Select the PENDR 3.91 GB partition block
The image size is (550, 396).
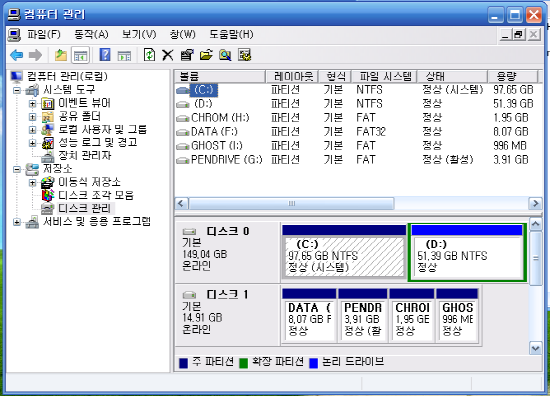click(x=363, y=315)
